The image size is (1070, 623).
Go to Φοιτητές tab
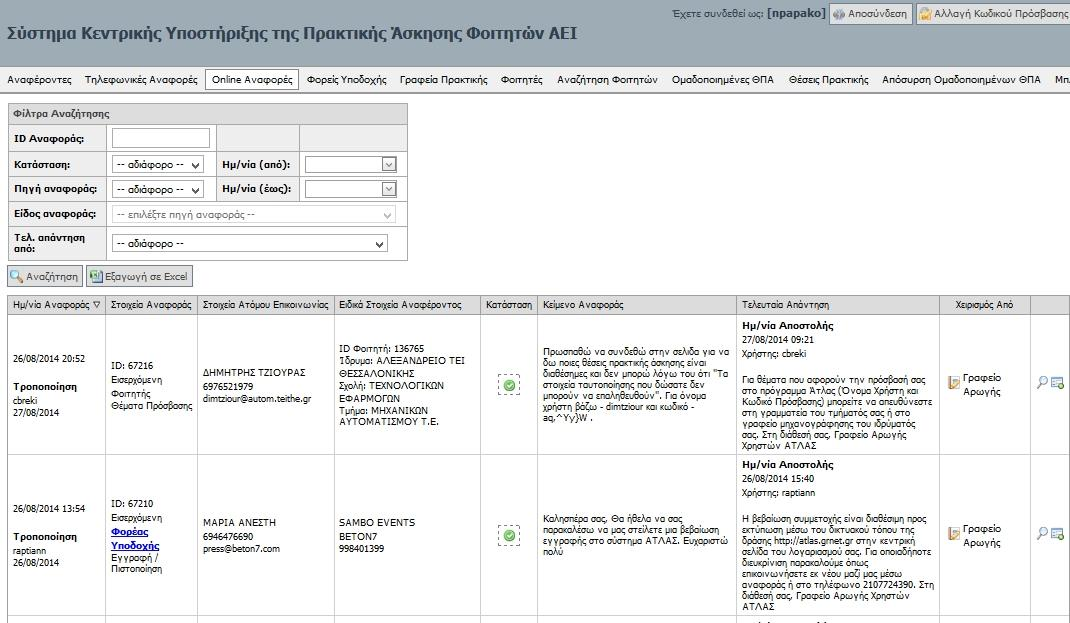click(x=521, y=80)
